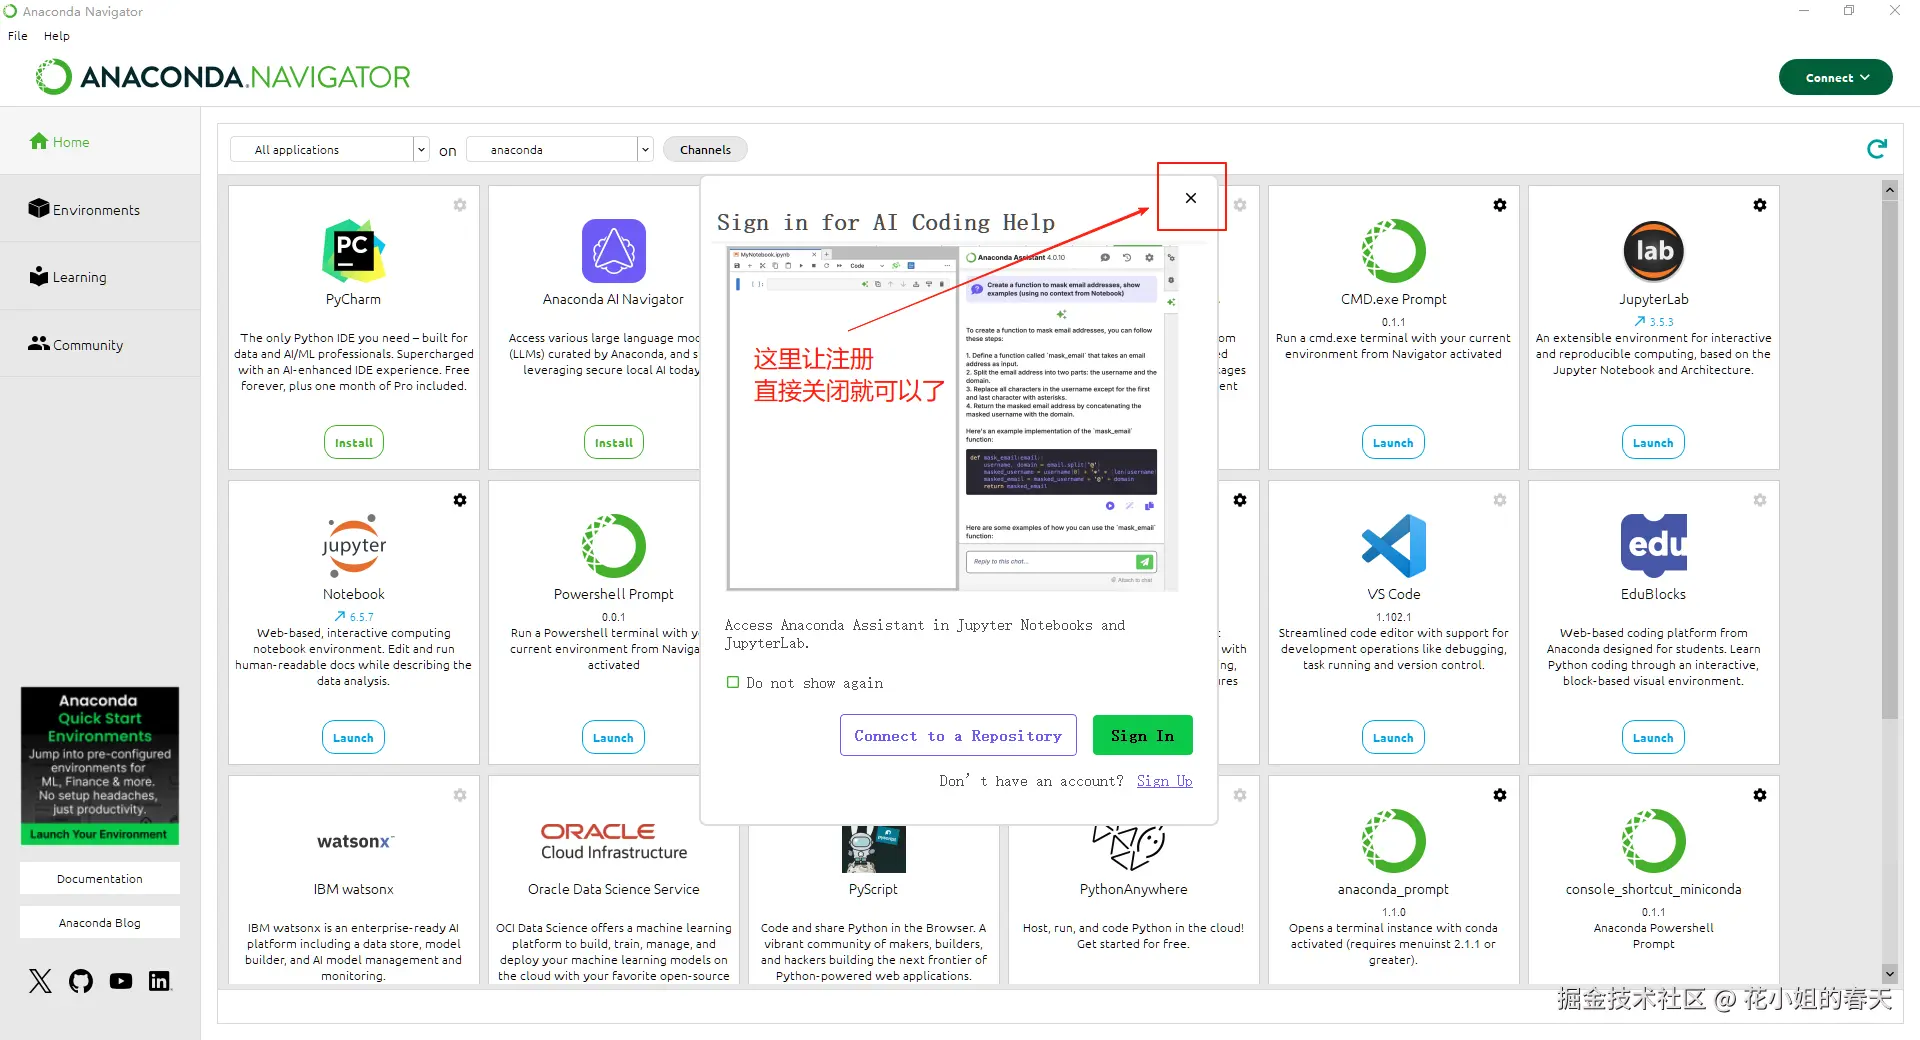Click the console_shortcut_miniconda icon

pos(1653,840)
